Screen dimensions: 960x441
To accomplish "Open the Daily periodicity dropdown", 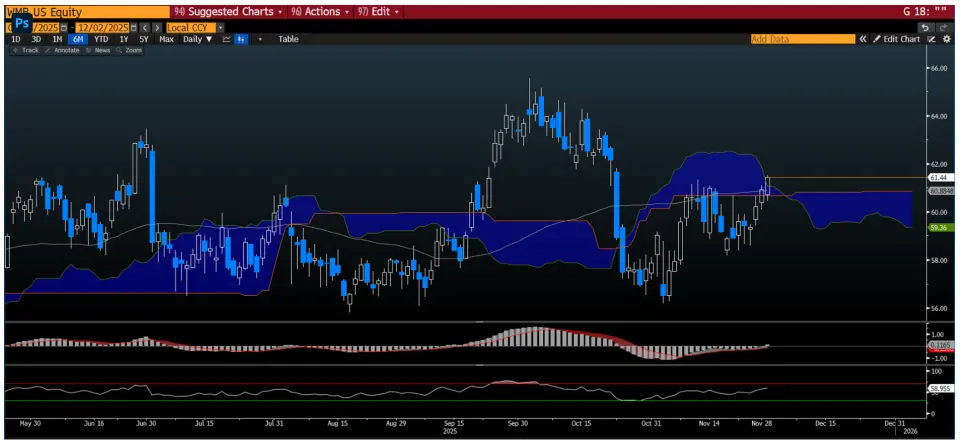I will [197, 39].
